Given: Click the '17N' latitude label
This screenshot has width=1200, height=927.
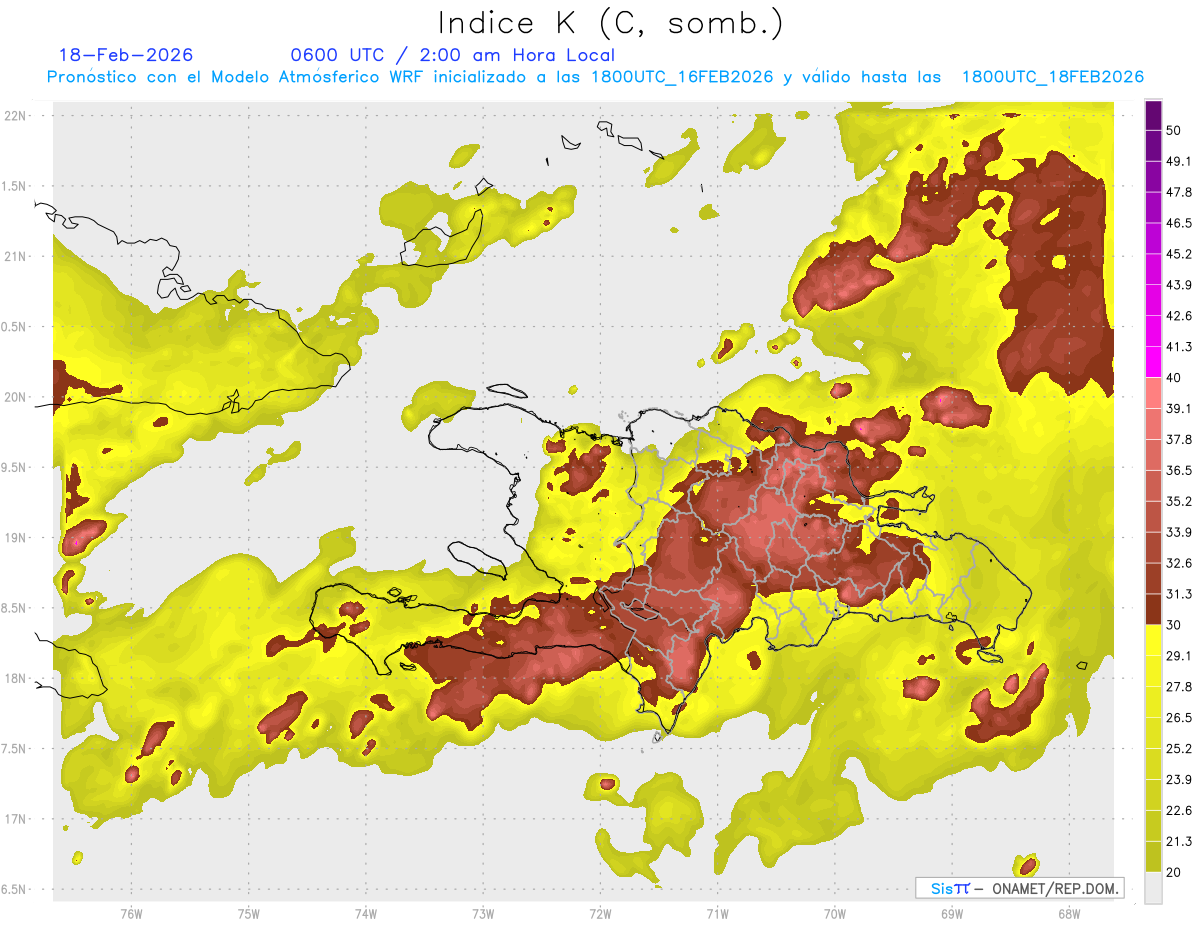Looking at the screenshot, I should point(17,819).
